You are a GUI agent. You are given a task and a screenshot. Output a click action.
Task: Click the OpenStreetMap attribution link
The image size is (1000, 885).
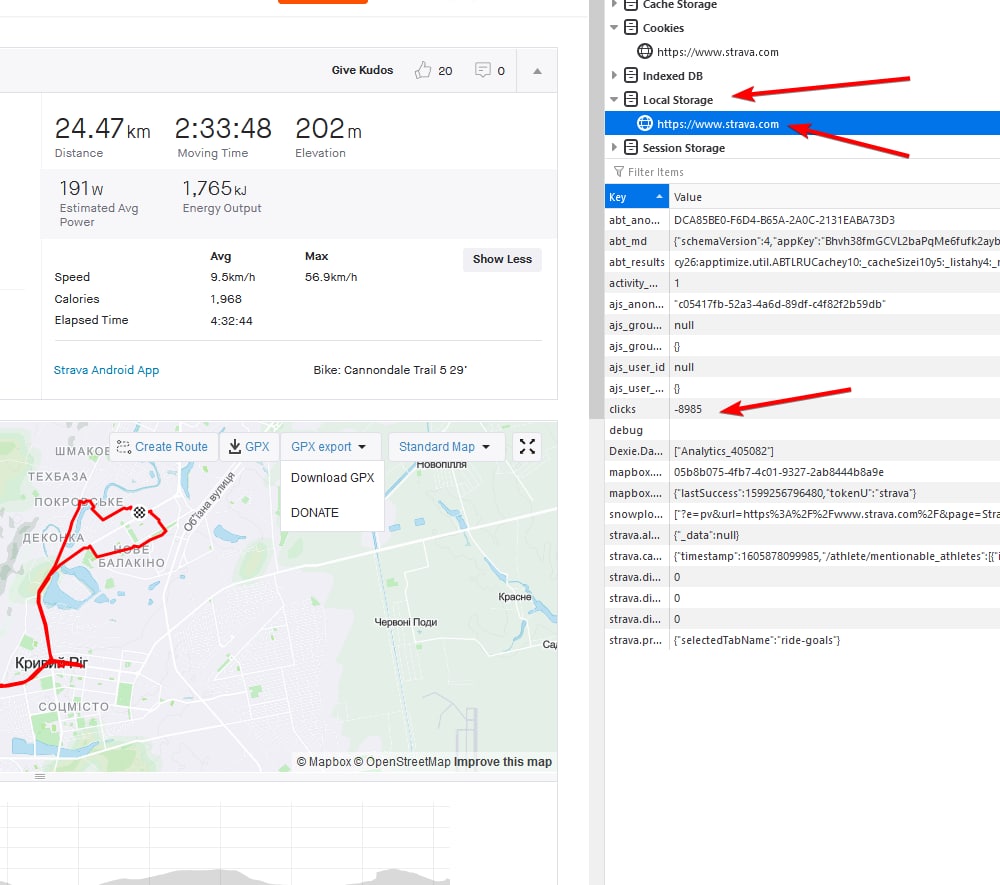click(402, 762)
